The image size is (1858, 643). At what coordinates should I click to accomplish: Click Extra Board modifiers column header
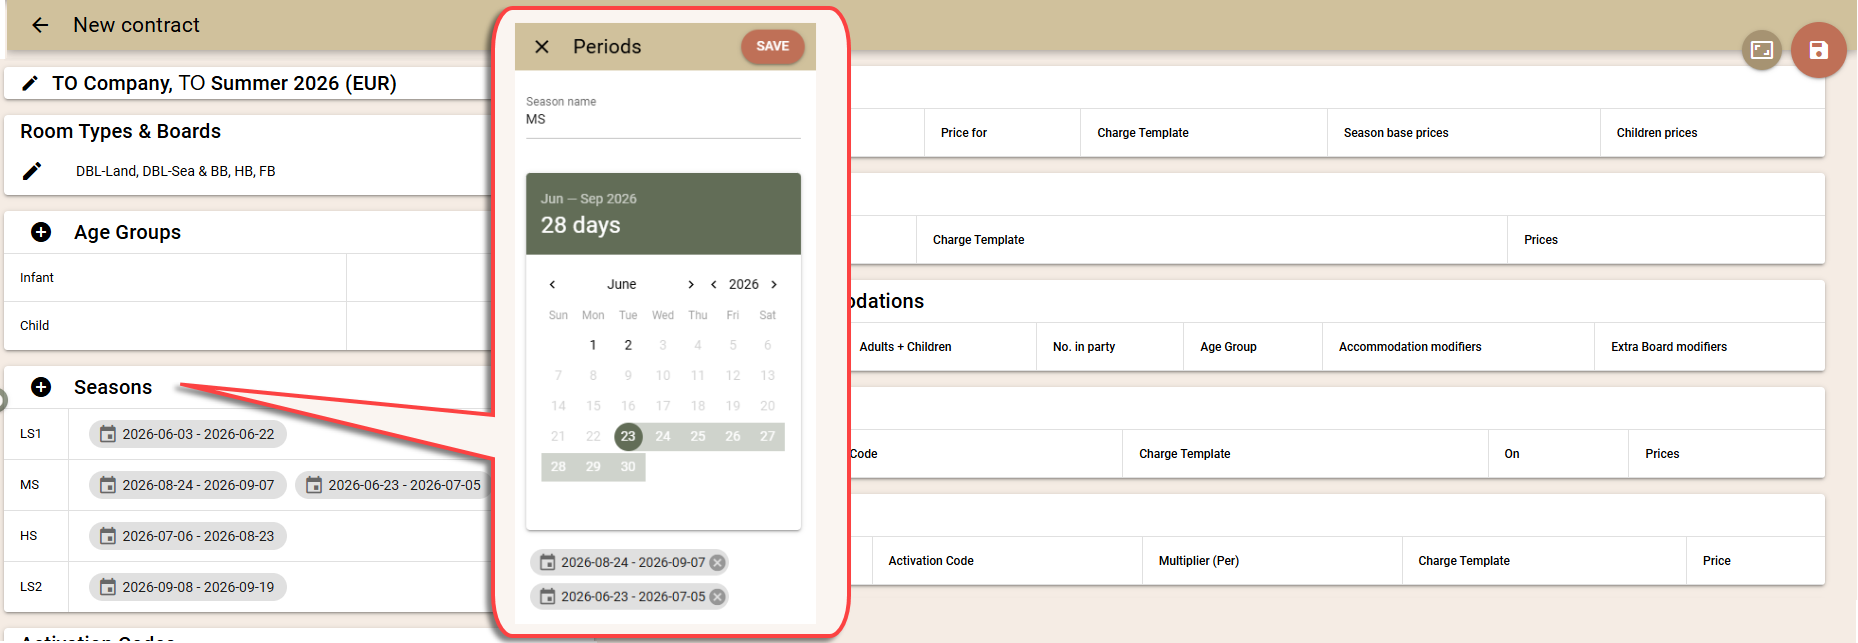pyautogui.click(x=1669, y=347)
